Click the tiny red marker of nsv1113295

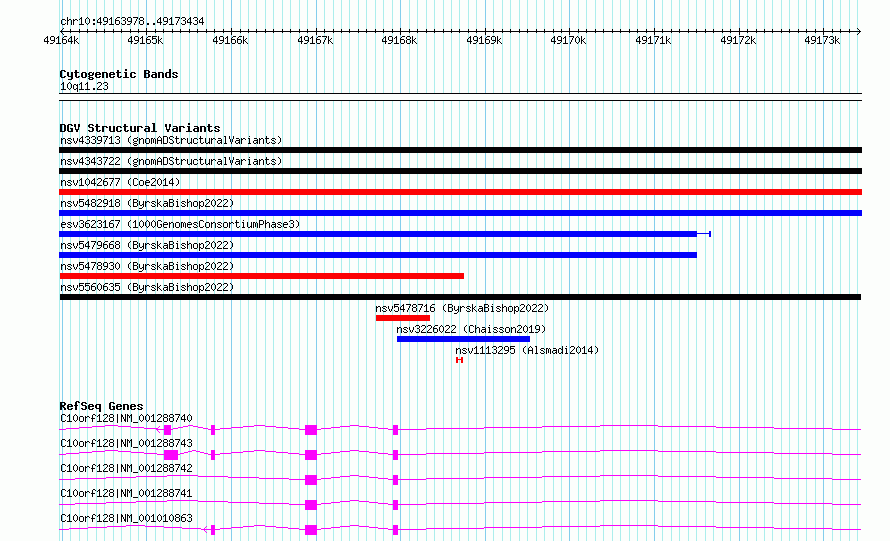click(459, 360)
